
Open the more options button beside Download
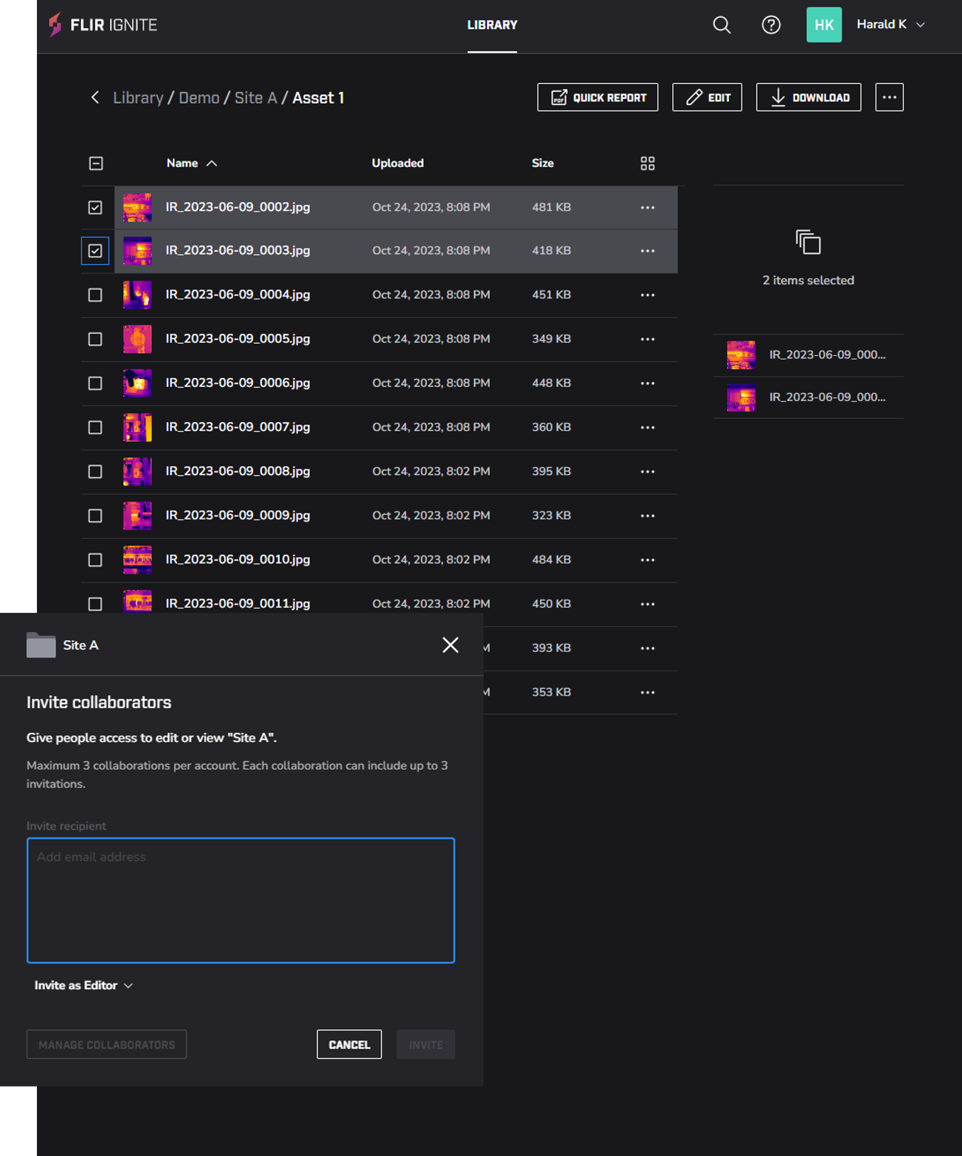889,97
